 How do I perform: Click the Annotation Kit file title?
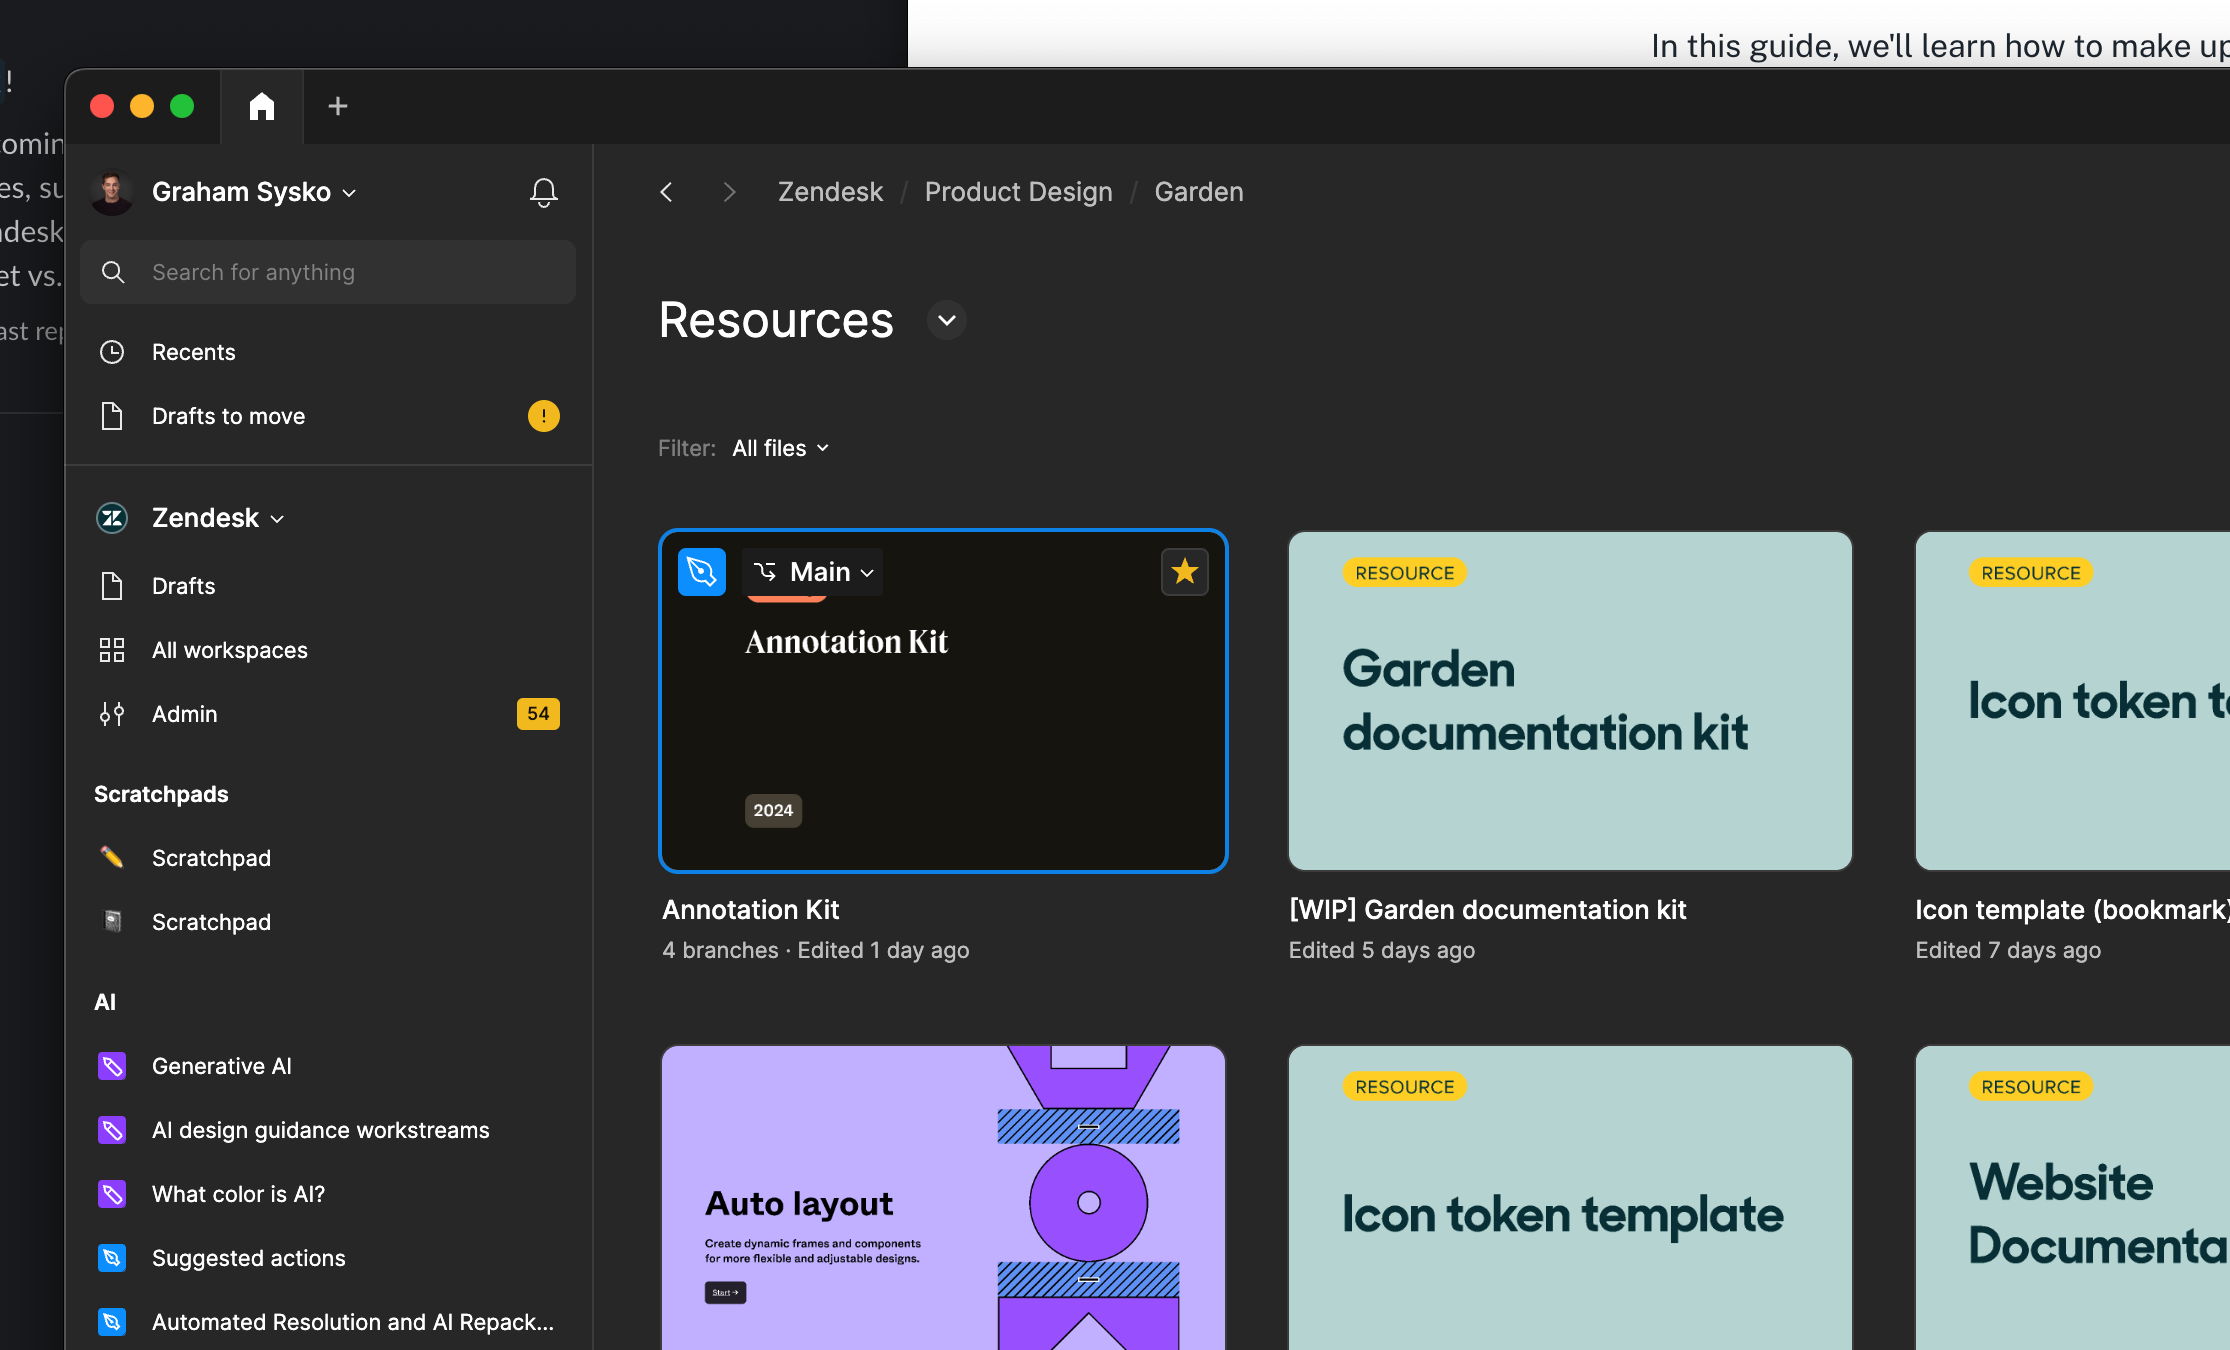[x=750, y=910]
